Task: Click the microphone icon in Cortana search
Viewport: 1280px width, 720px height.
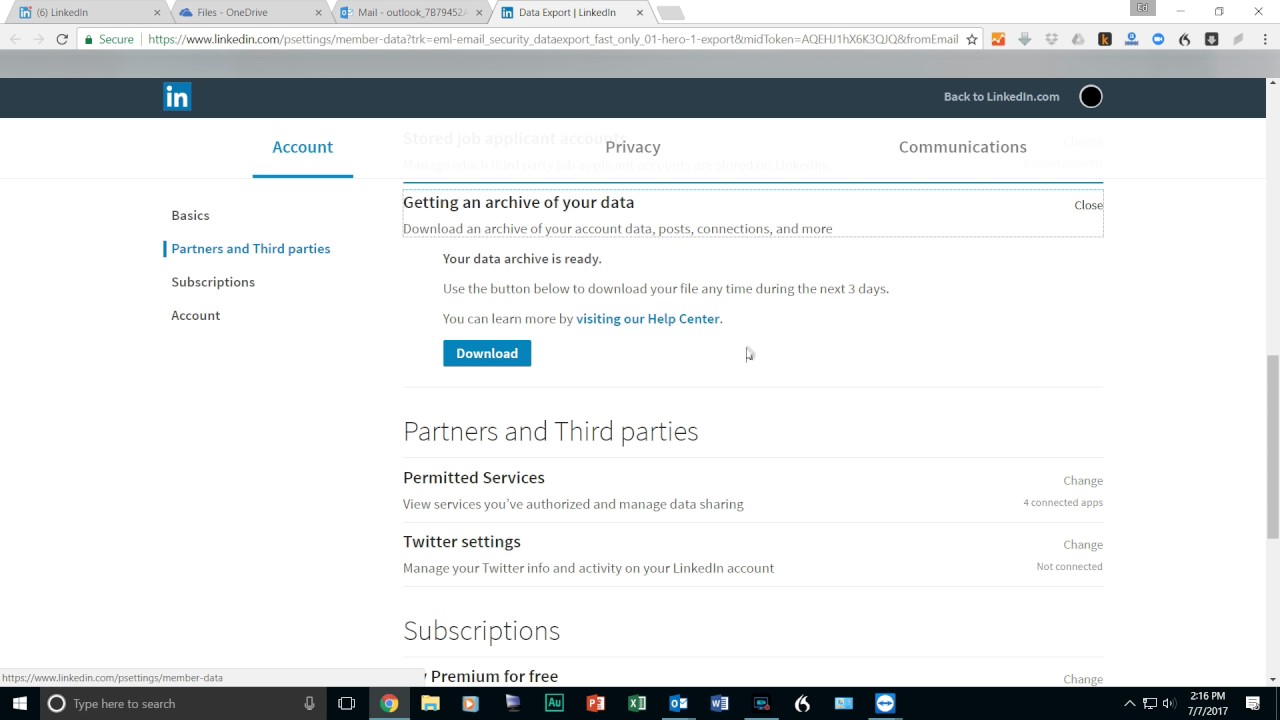Action: (x=309, y=703)
